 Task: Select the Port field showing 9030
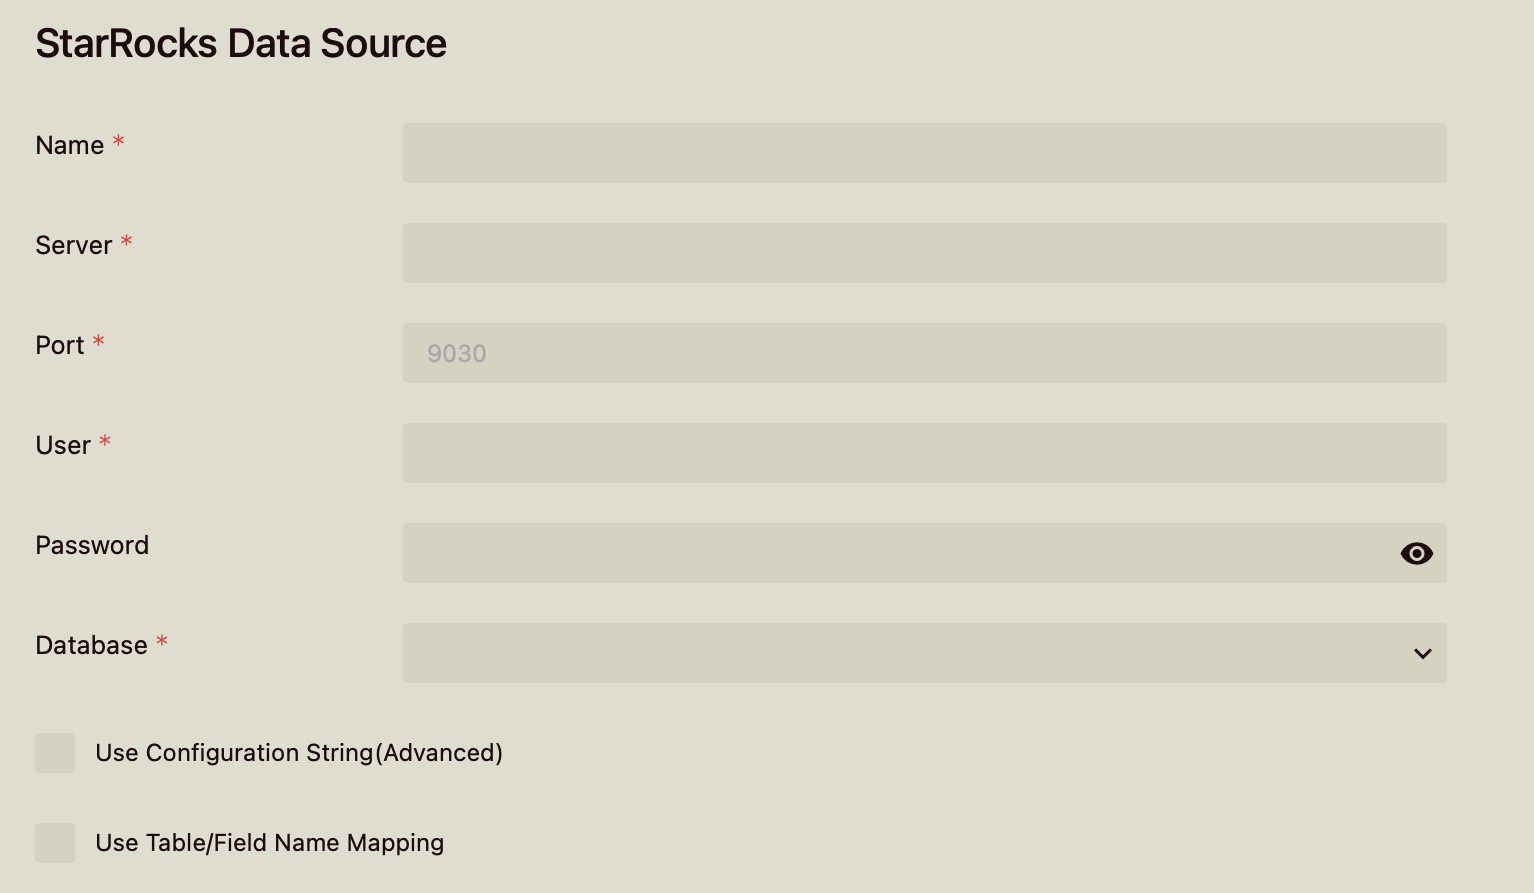coord(924,353)
